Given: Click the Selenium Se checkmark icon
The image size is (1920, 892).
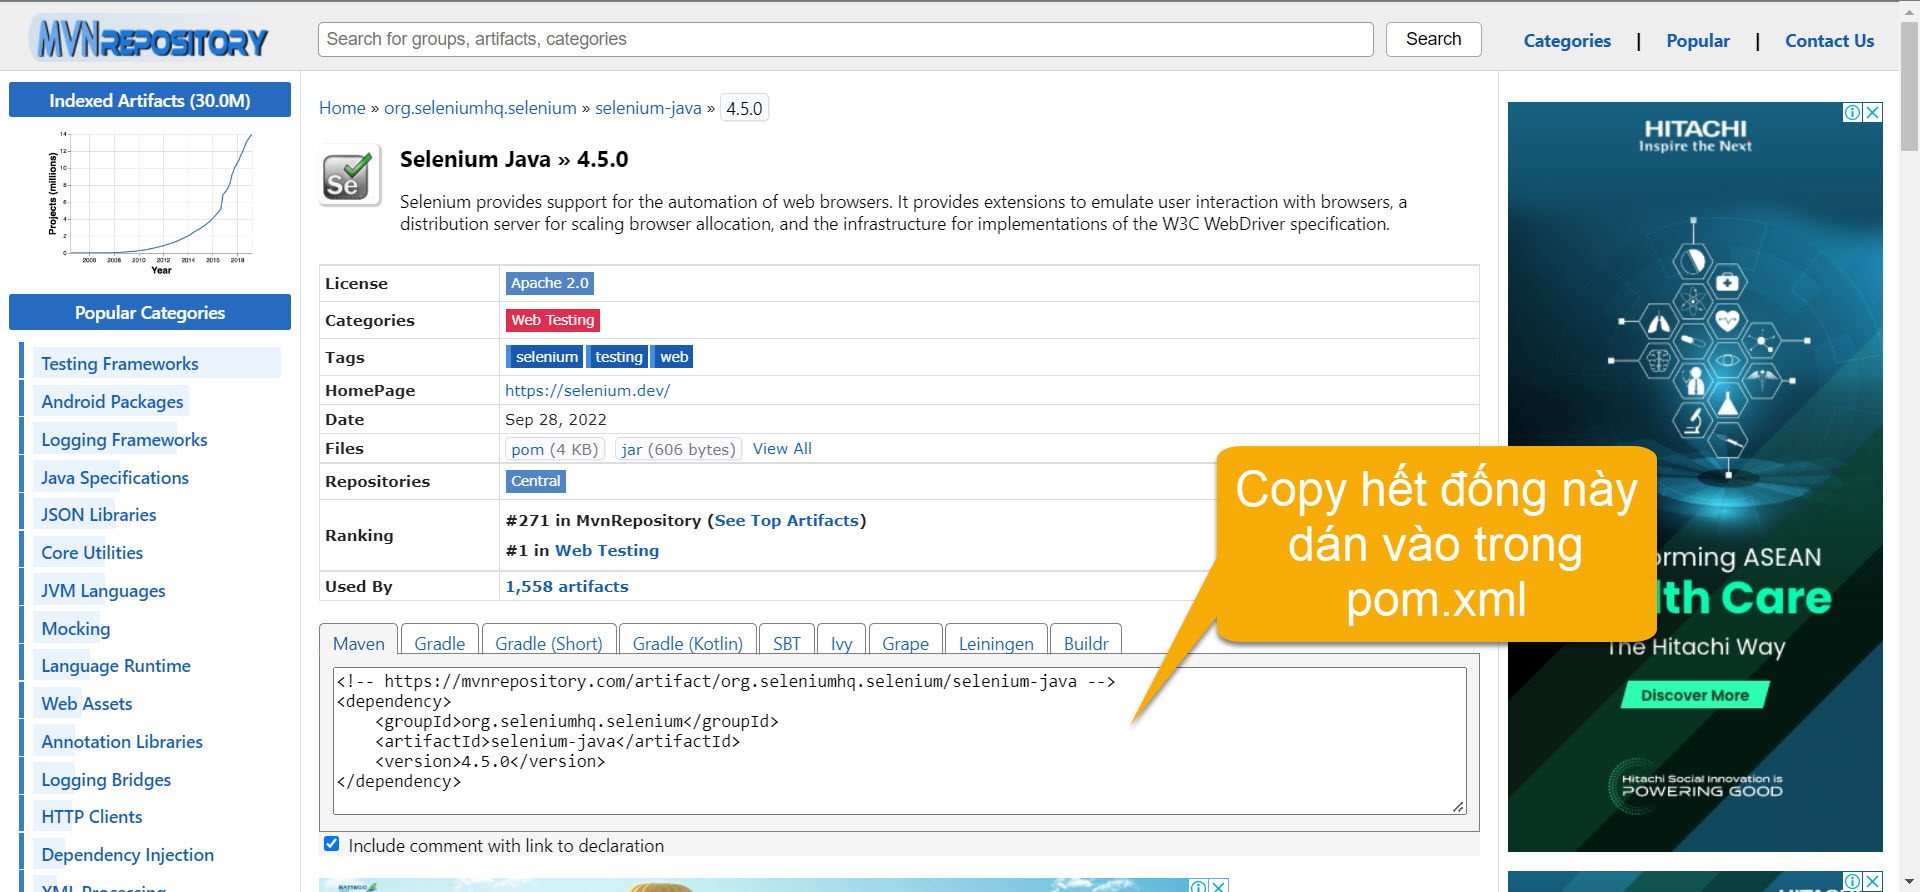Looking at the screenshot, I should 349,176.
